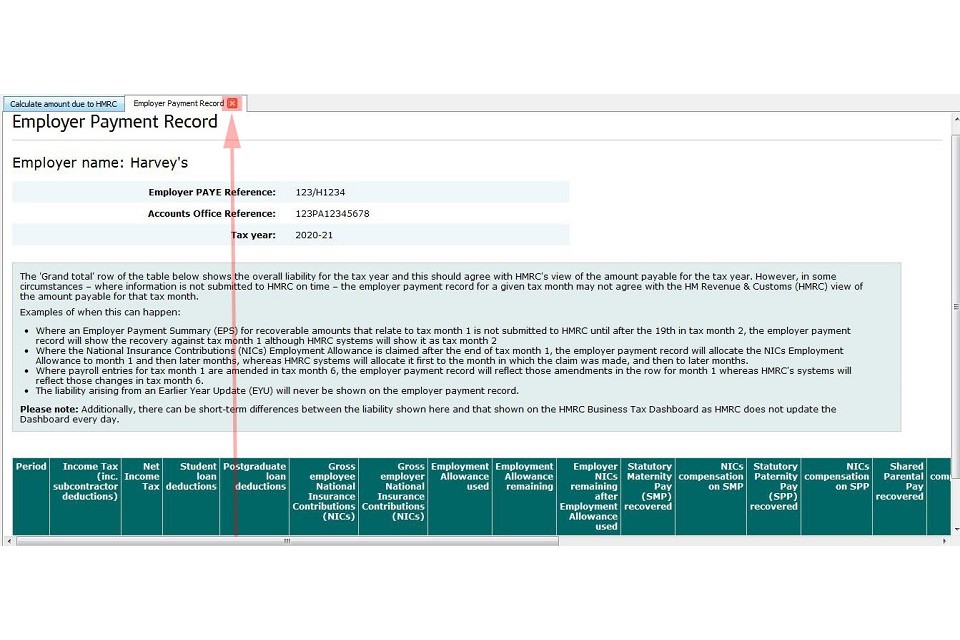The image size is (960, 640).
Task: Click Employer NICs remaining after Employment Allowance header
Action: [588, 497]
